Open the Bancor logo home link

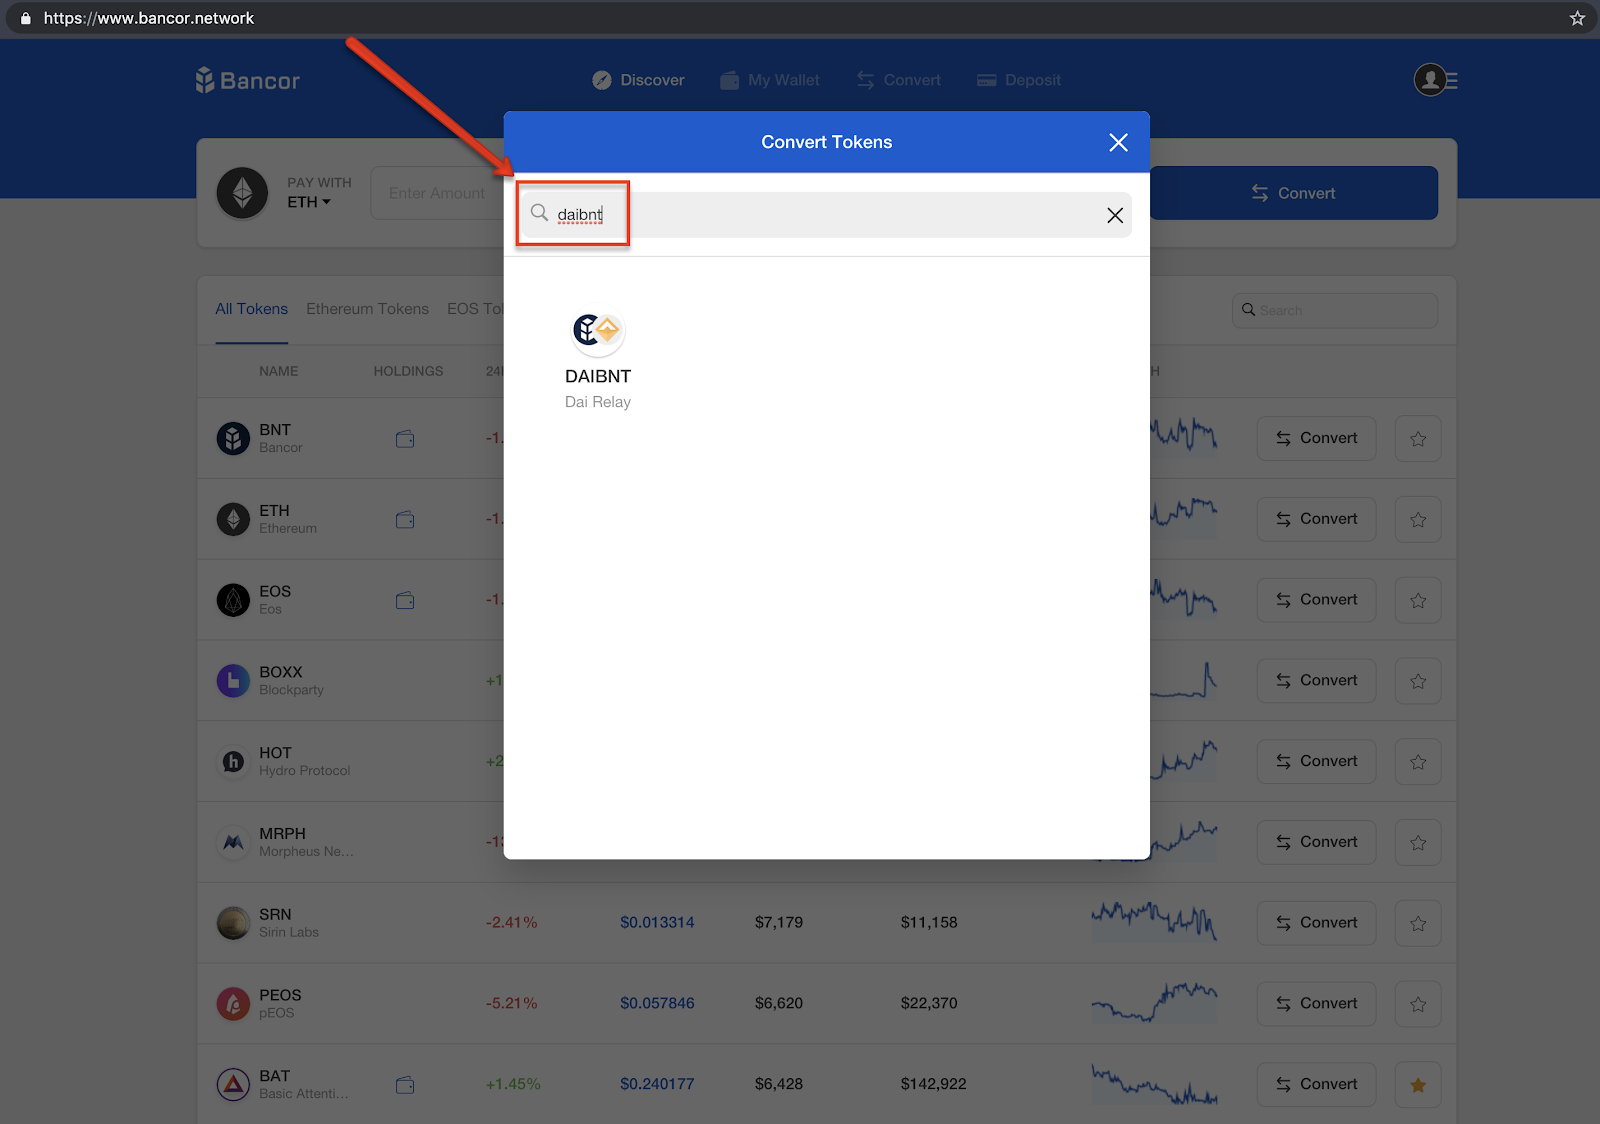coord(248,80)
